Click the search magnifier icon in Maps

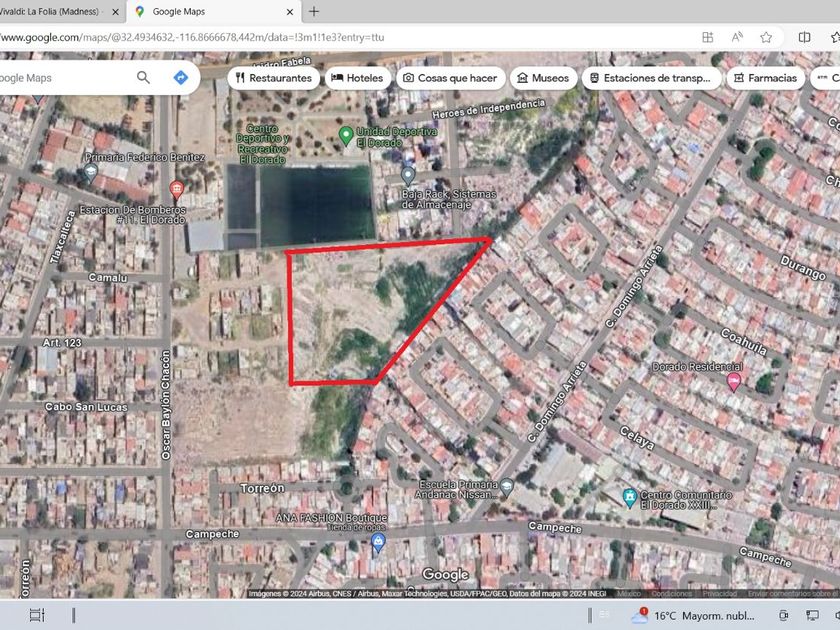pos(143,77)
